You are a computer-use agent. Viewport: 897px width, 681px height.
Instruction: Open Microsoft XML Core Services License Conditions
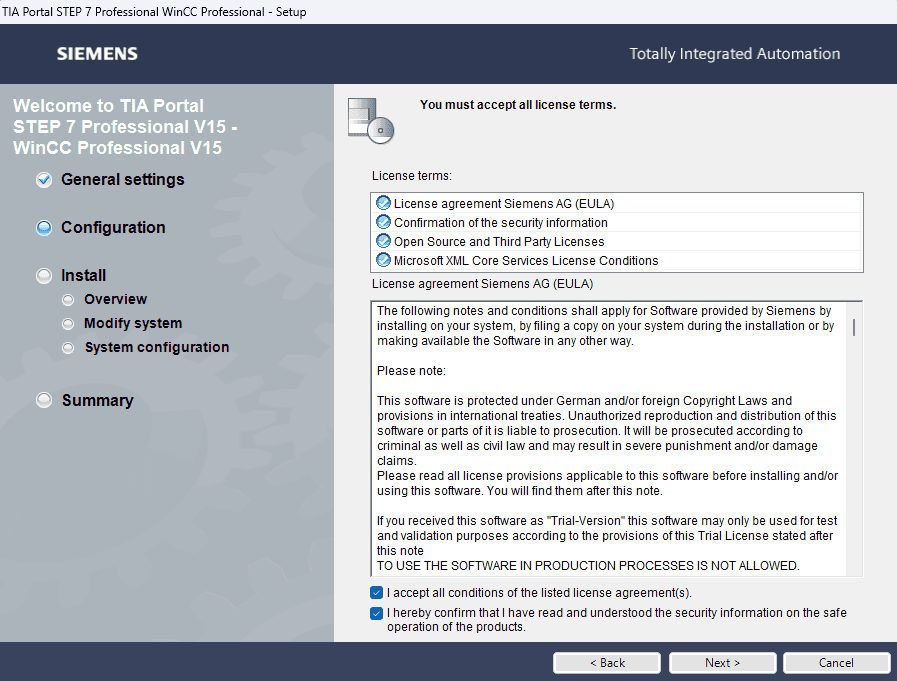click(525, 261)
